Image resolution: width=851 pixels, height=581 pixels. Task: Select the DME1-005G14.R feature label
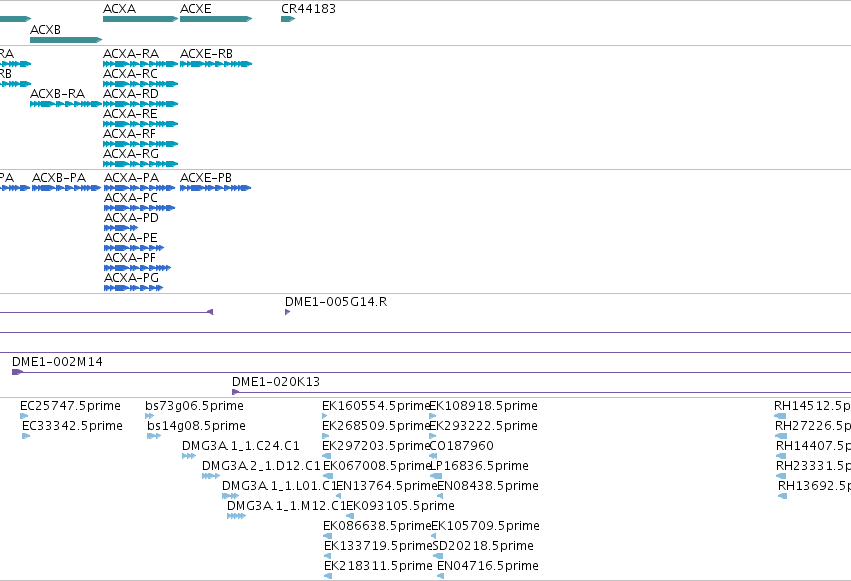point(336,302)
